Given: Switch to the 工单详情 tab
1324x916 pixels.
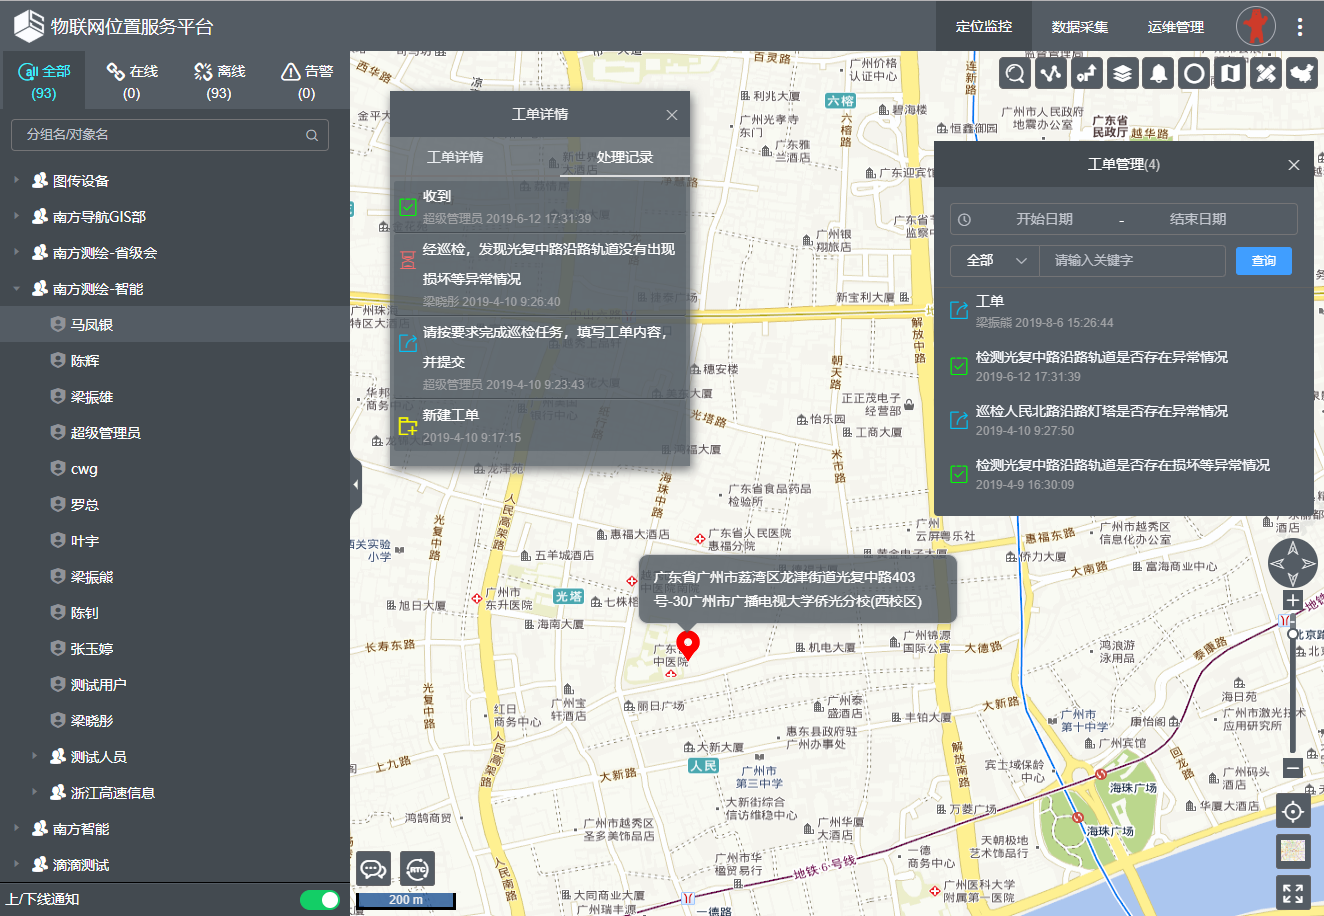Looking at the screenshot, I should (455, 157).
